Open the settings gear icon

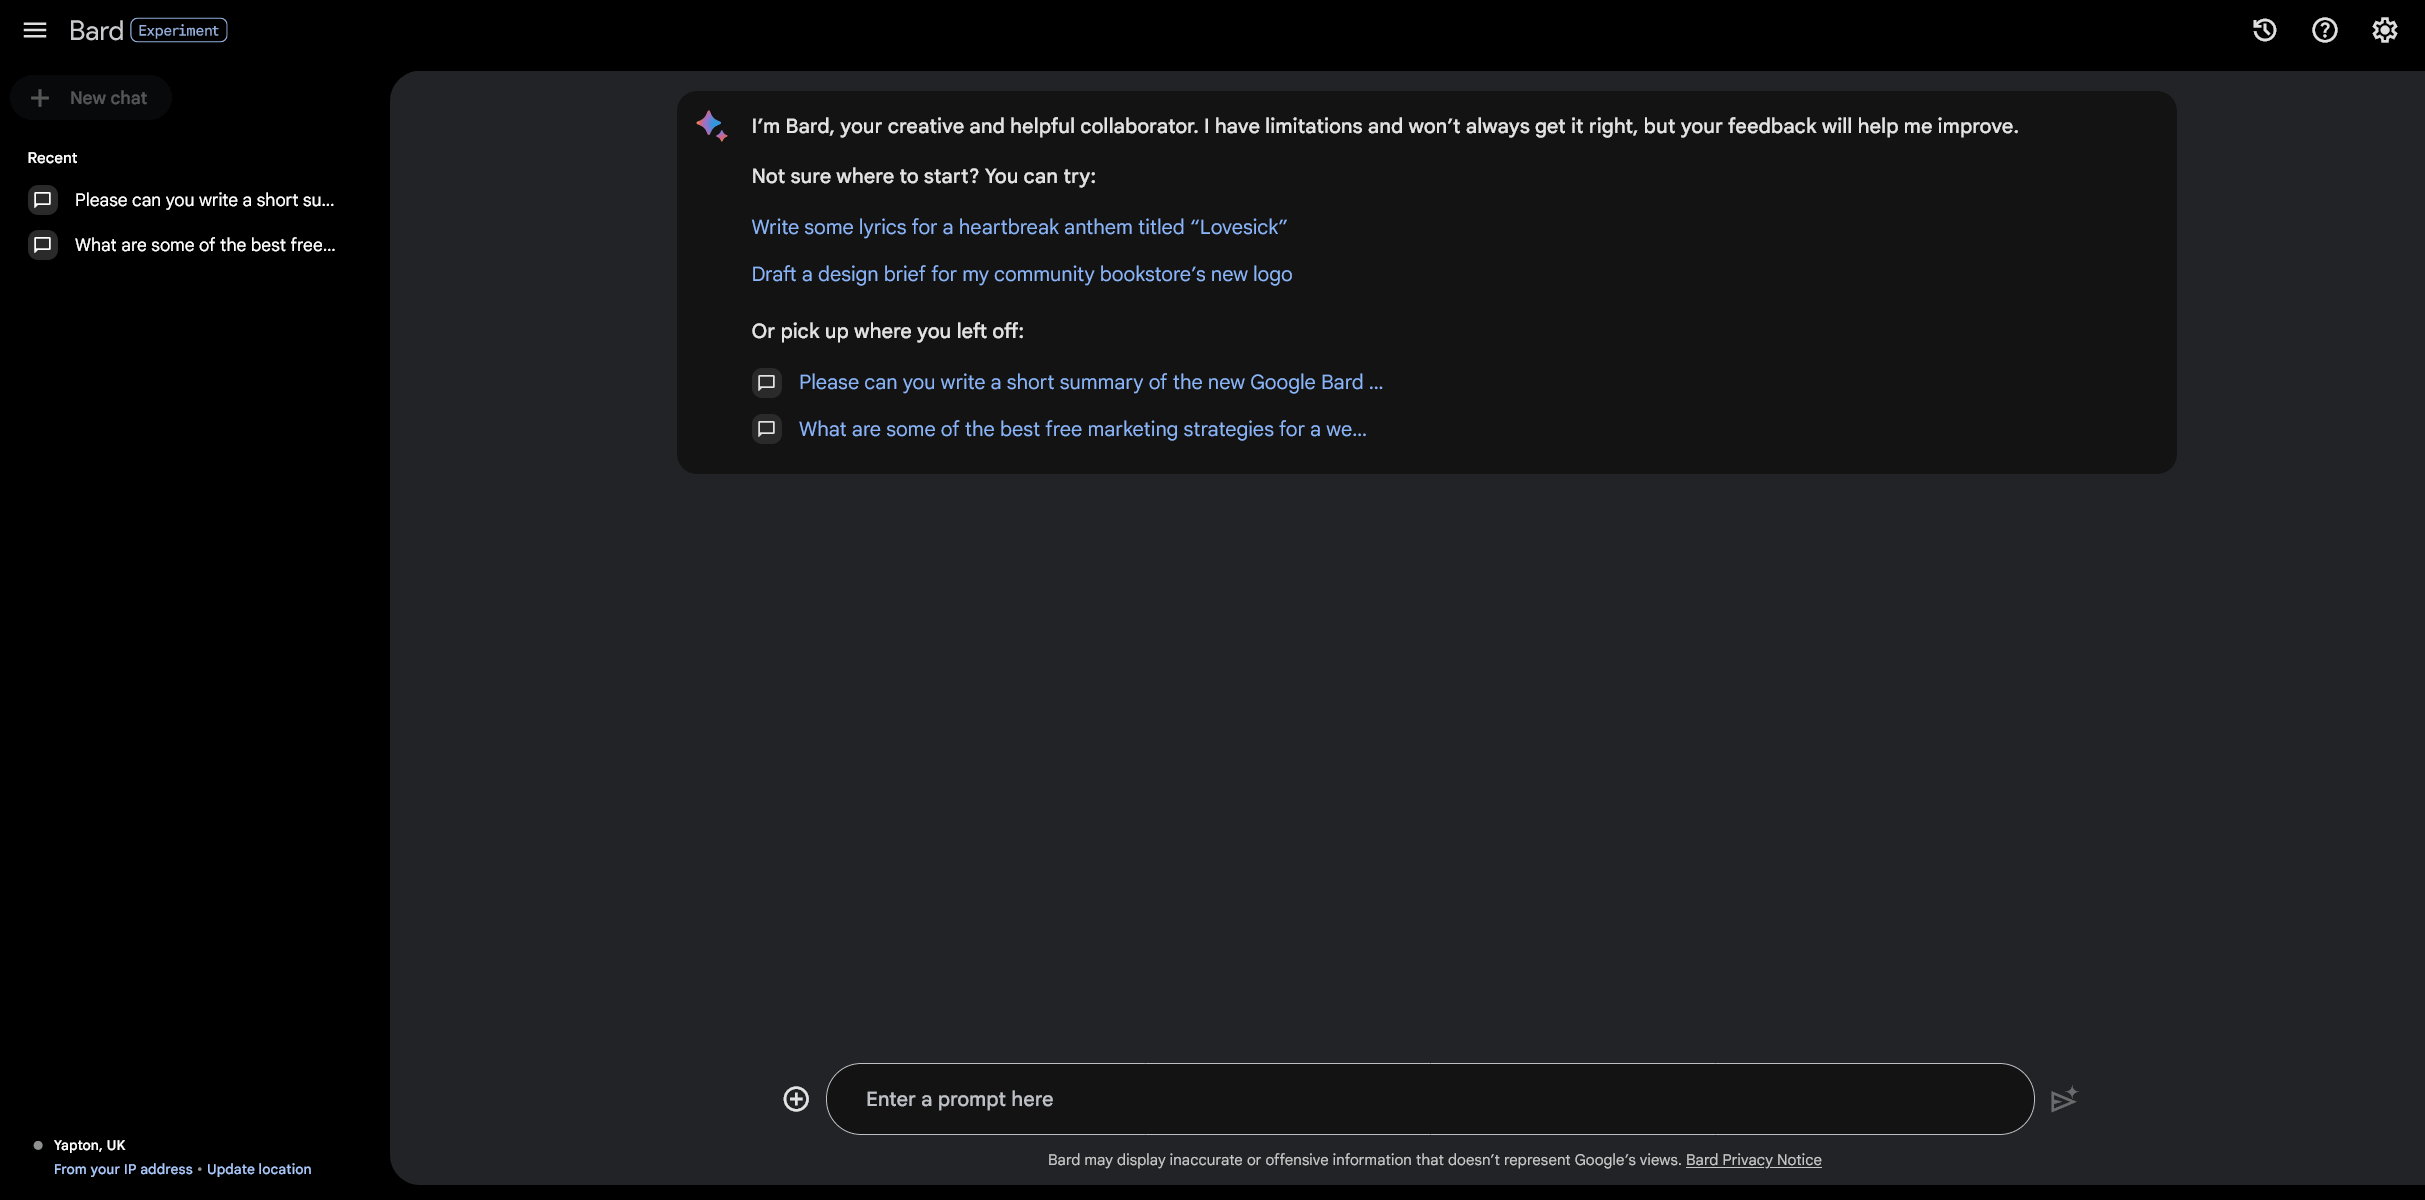click(2385, 30)
